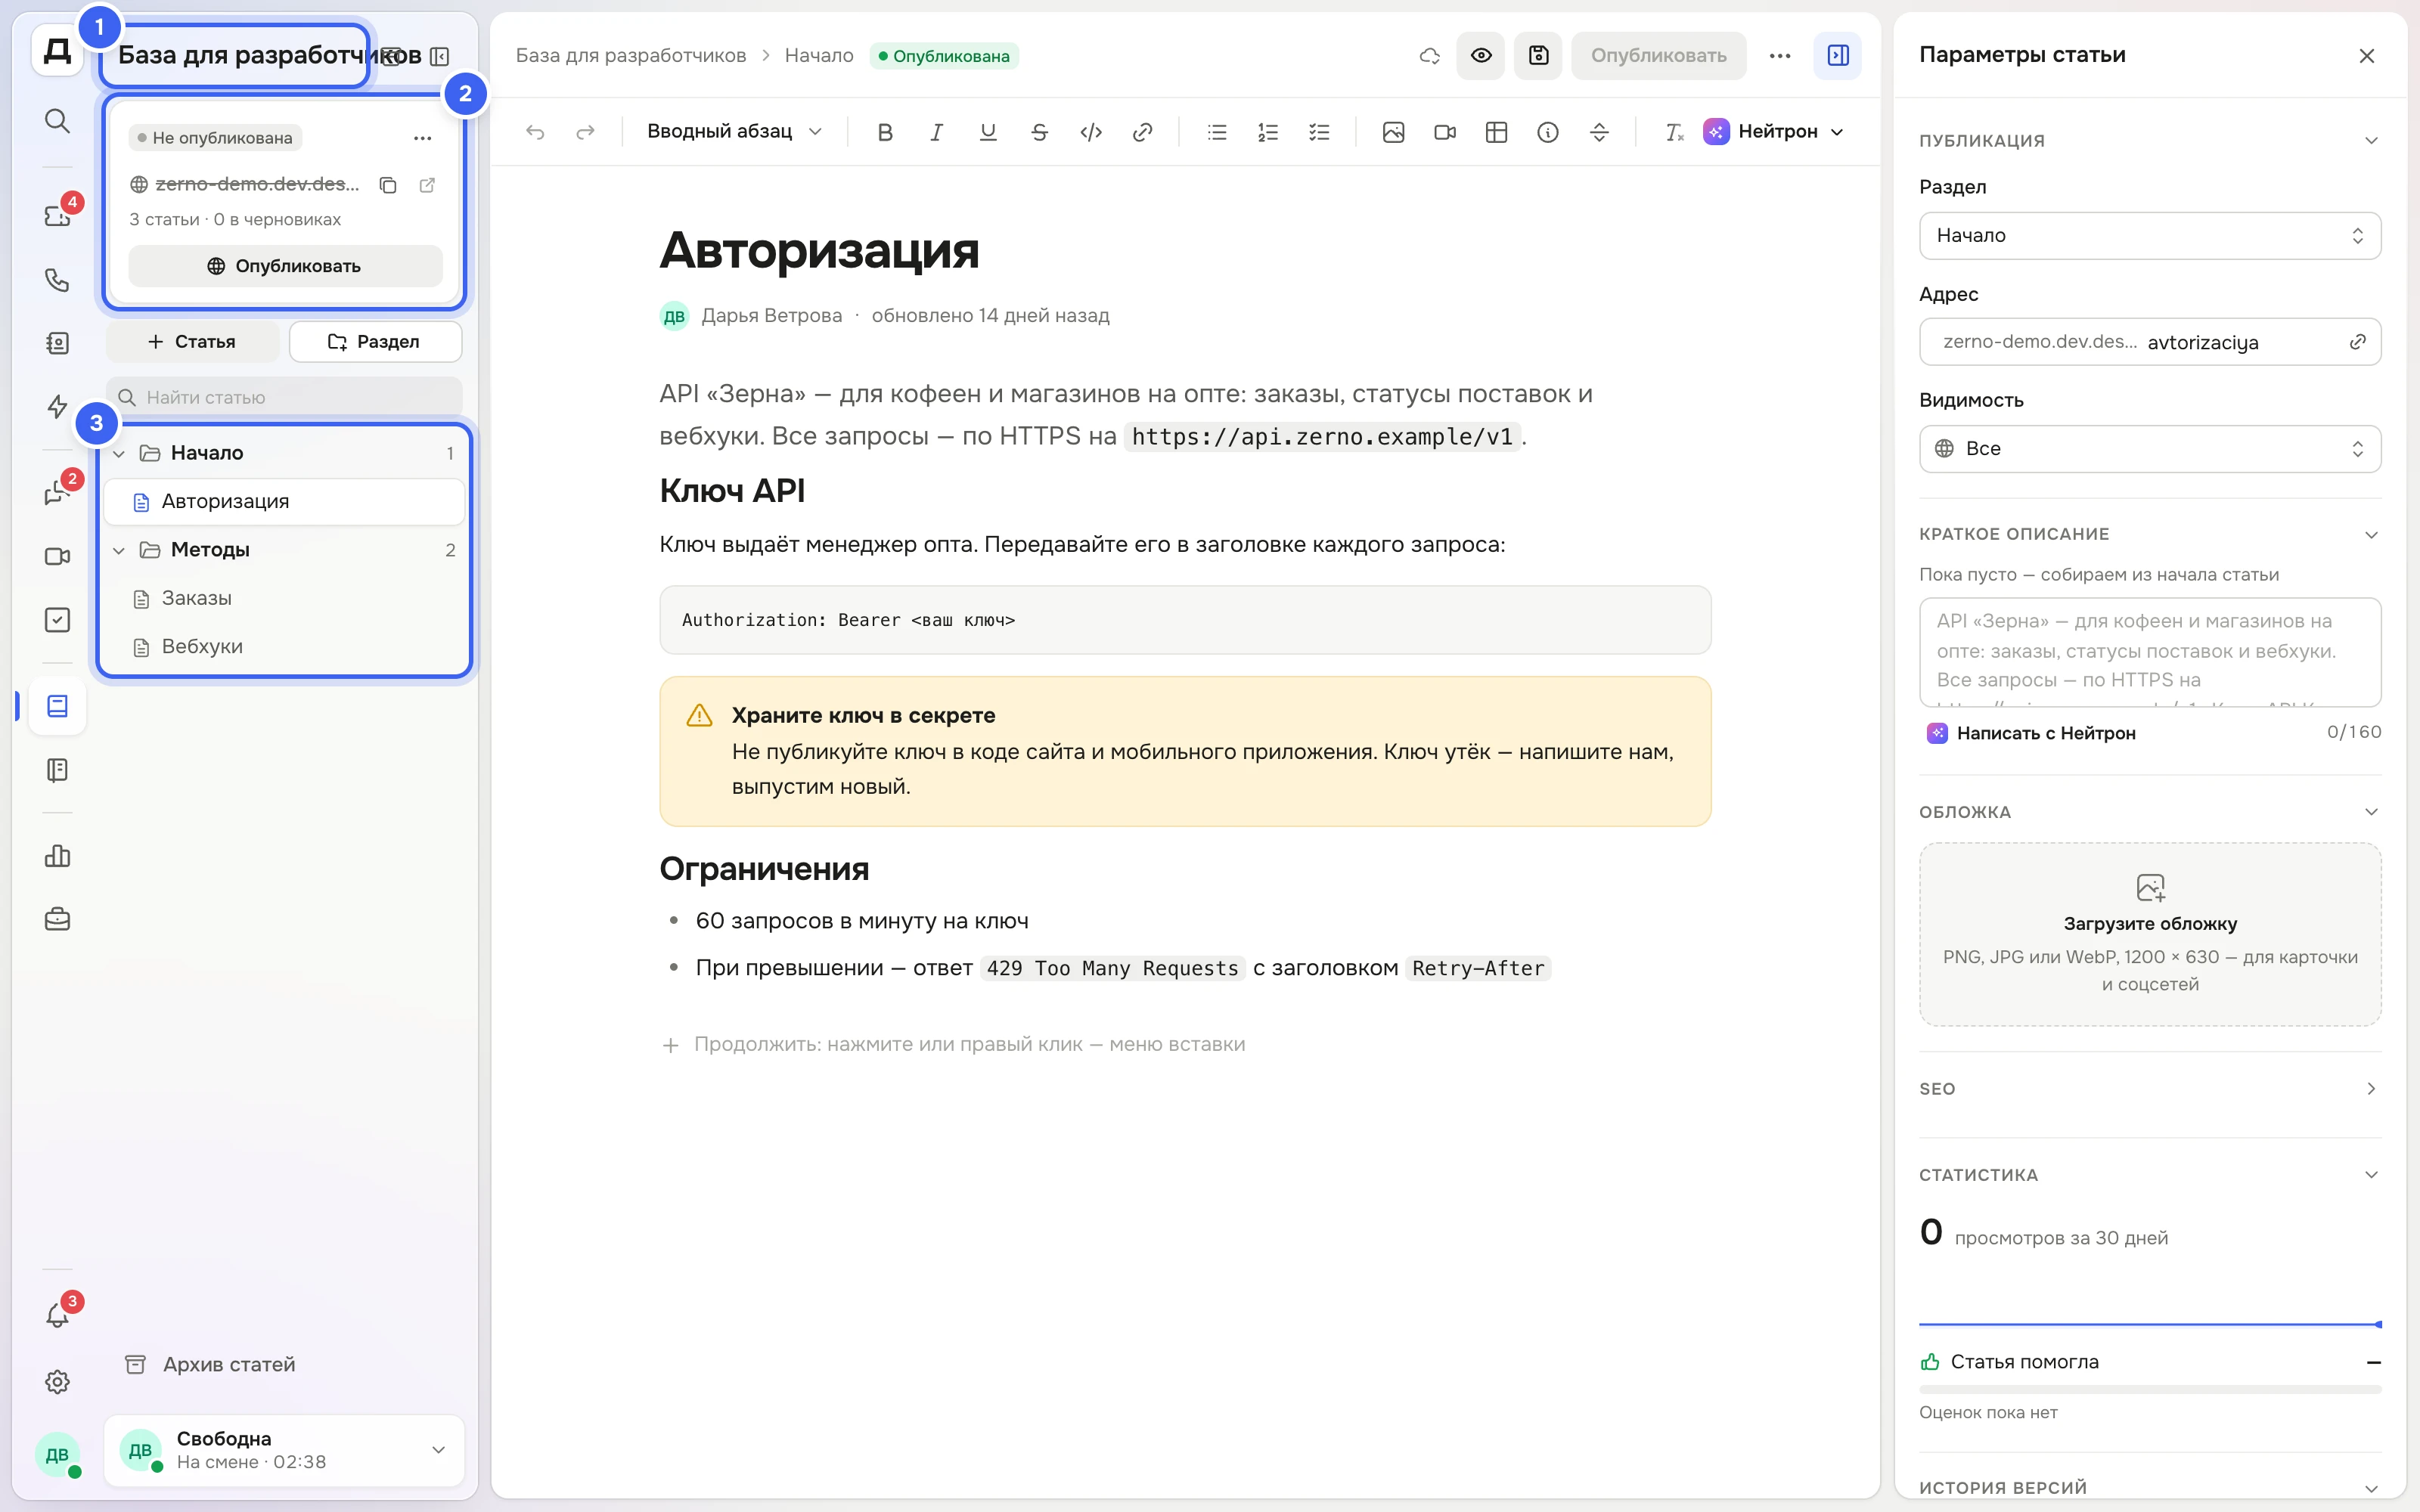Open the Раздел dropdown showing Начало
The width and height of the screenshot is (2420, 1512).
[2150, 236]
